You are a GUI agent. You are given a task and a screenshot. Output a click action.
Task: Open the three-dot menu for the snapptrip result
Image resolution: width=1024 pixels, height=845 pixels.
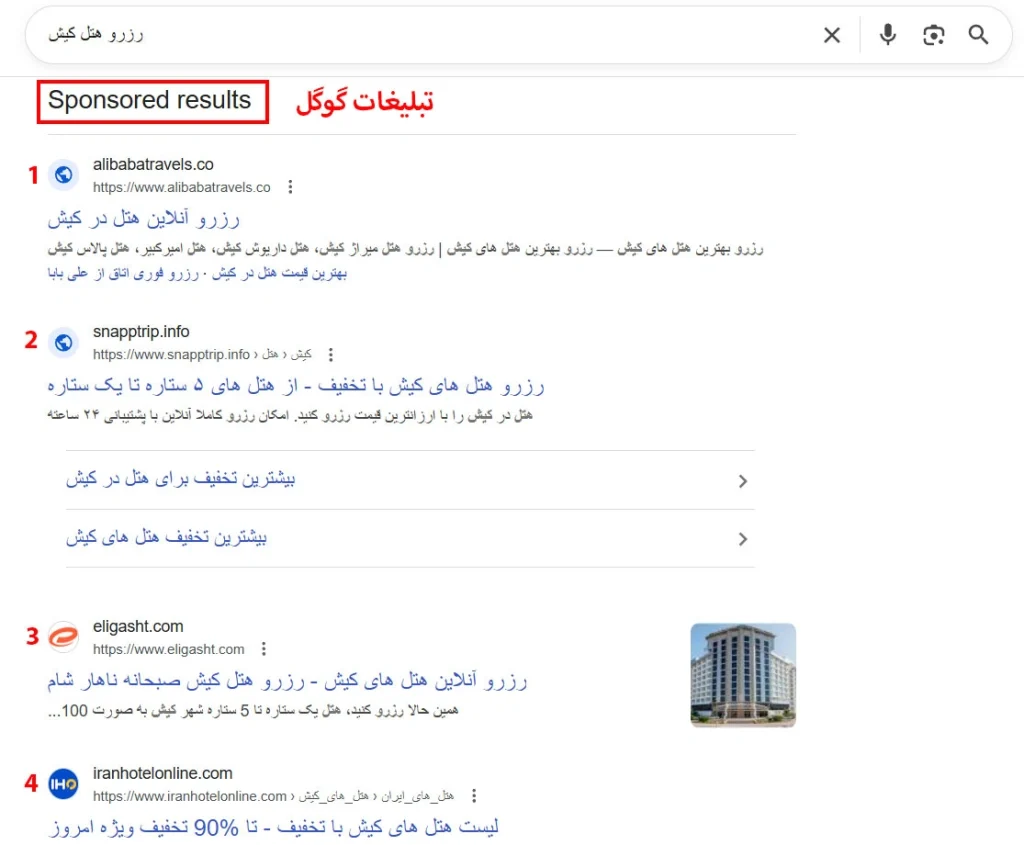(x=330, y=353)
